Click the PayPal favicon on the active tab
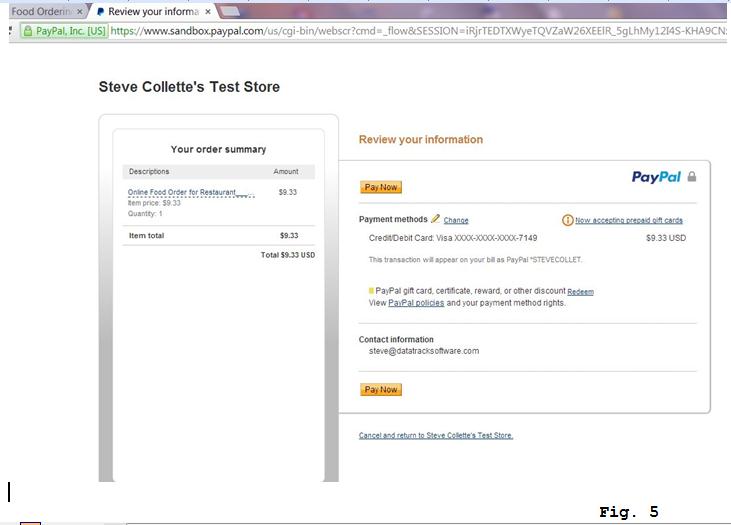This screenshot has height=525, width=731. pyautogui.click(x=100, y=12)
